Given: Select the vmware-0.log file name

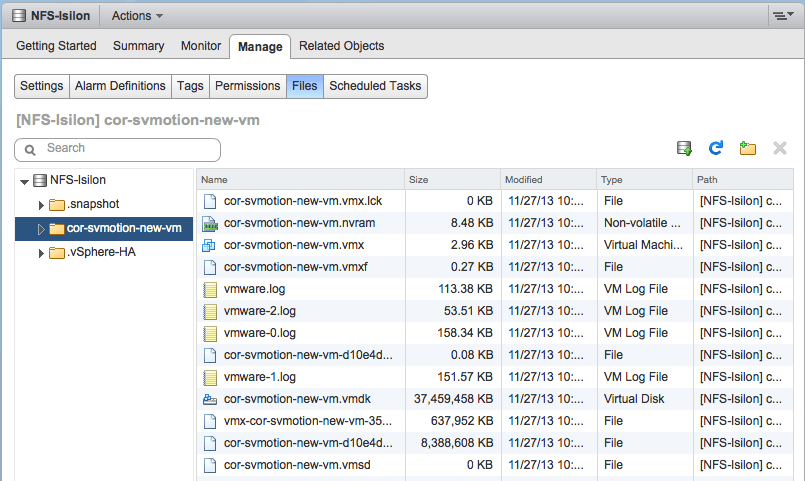Looking at the screenshot, I should point(260,333).
